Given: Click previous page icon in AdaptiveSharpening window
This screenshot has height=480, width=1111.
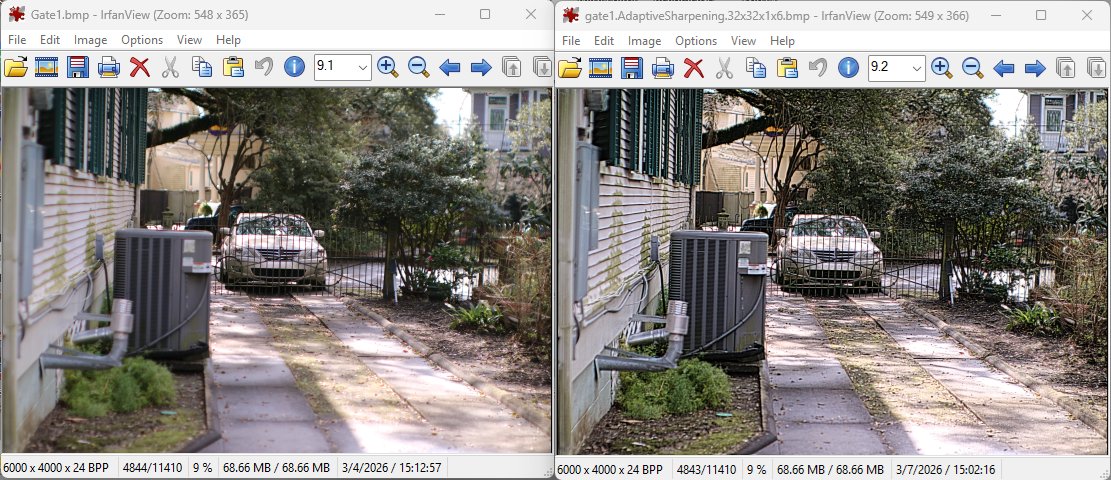Looking at the screenshot, I should (1066, 67).
